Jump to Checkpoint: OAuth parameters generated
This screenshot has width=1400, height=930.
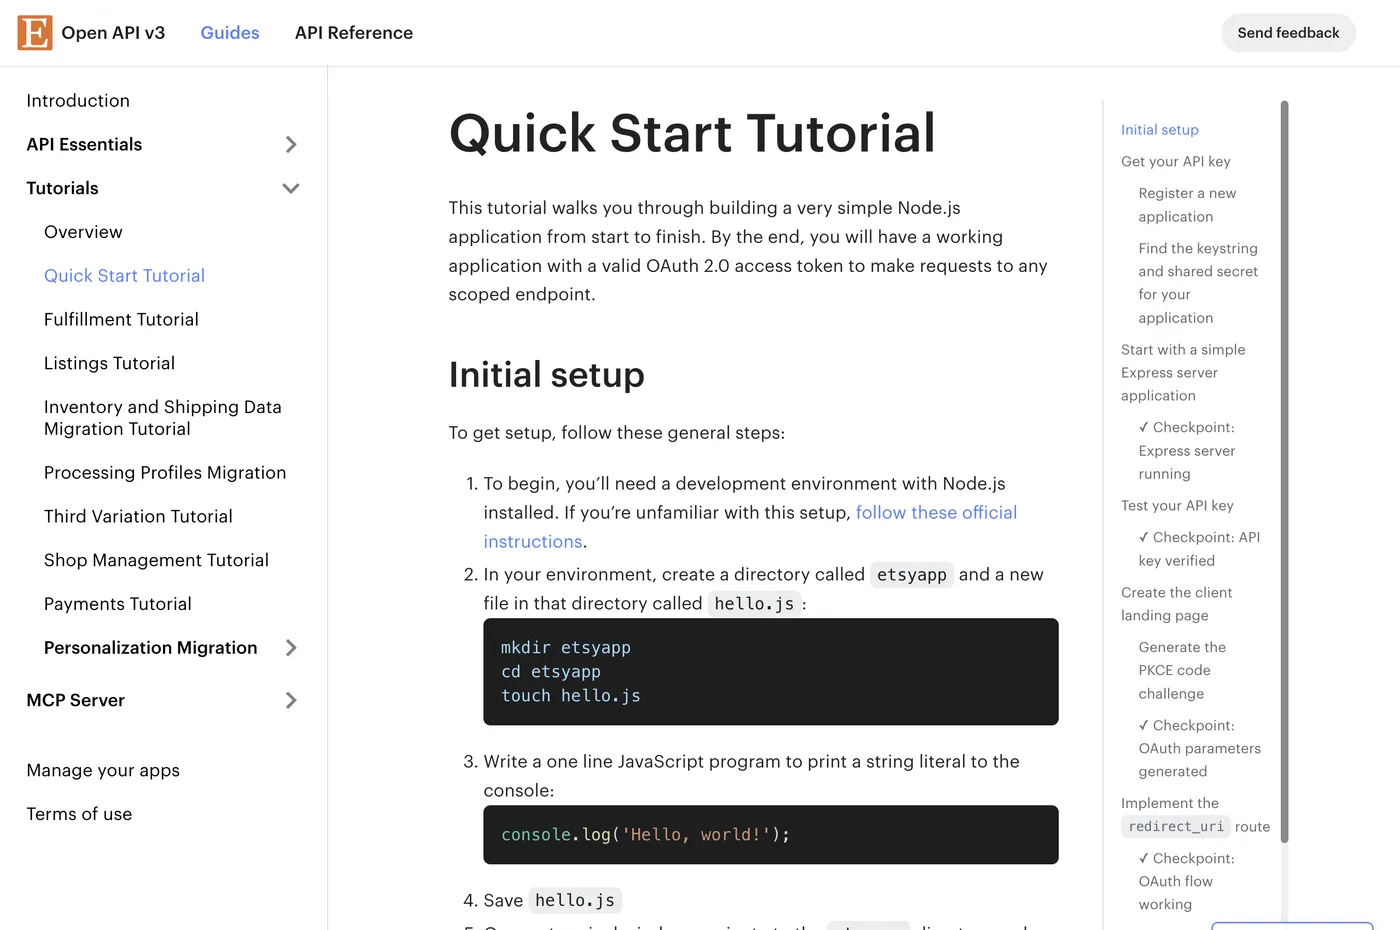coord(1199,749)
